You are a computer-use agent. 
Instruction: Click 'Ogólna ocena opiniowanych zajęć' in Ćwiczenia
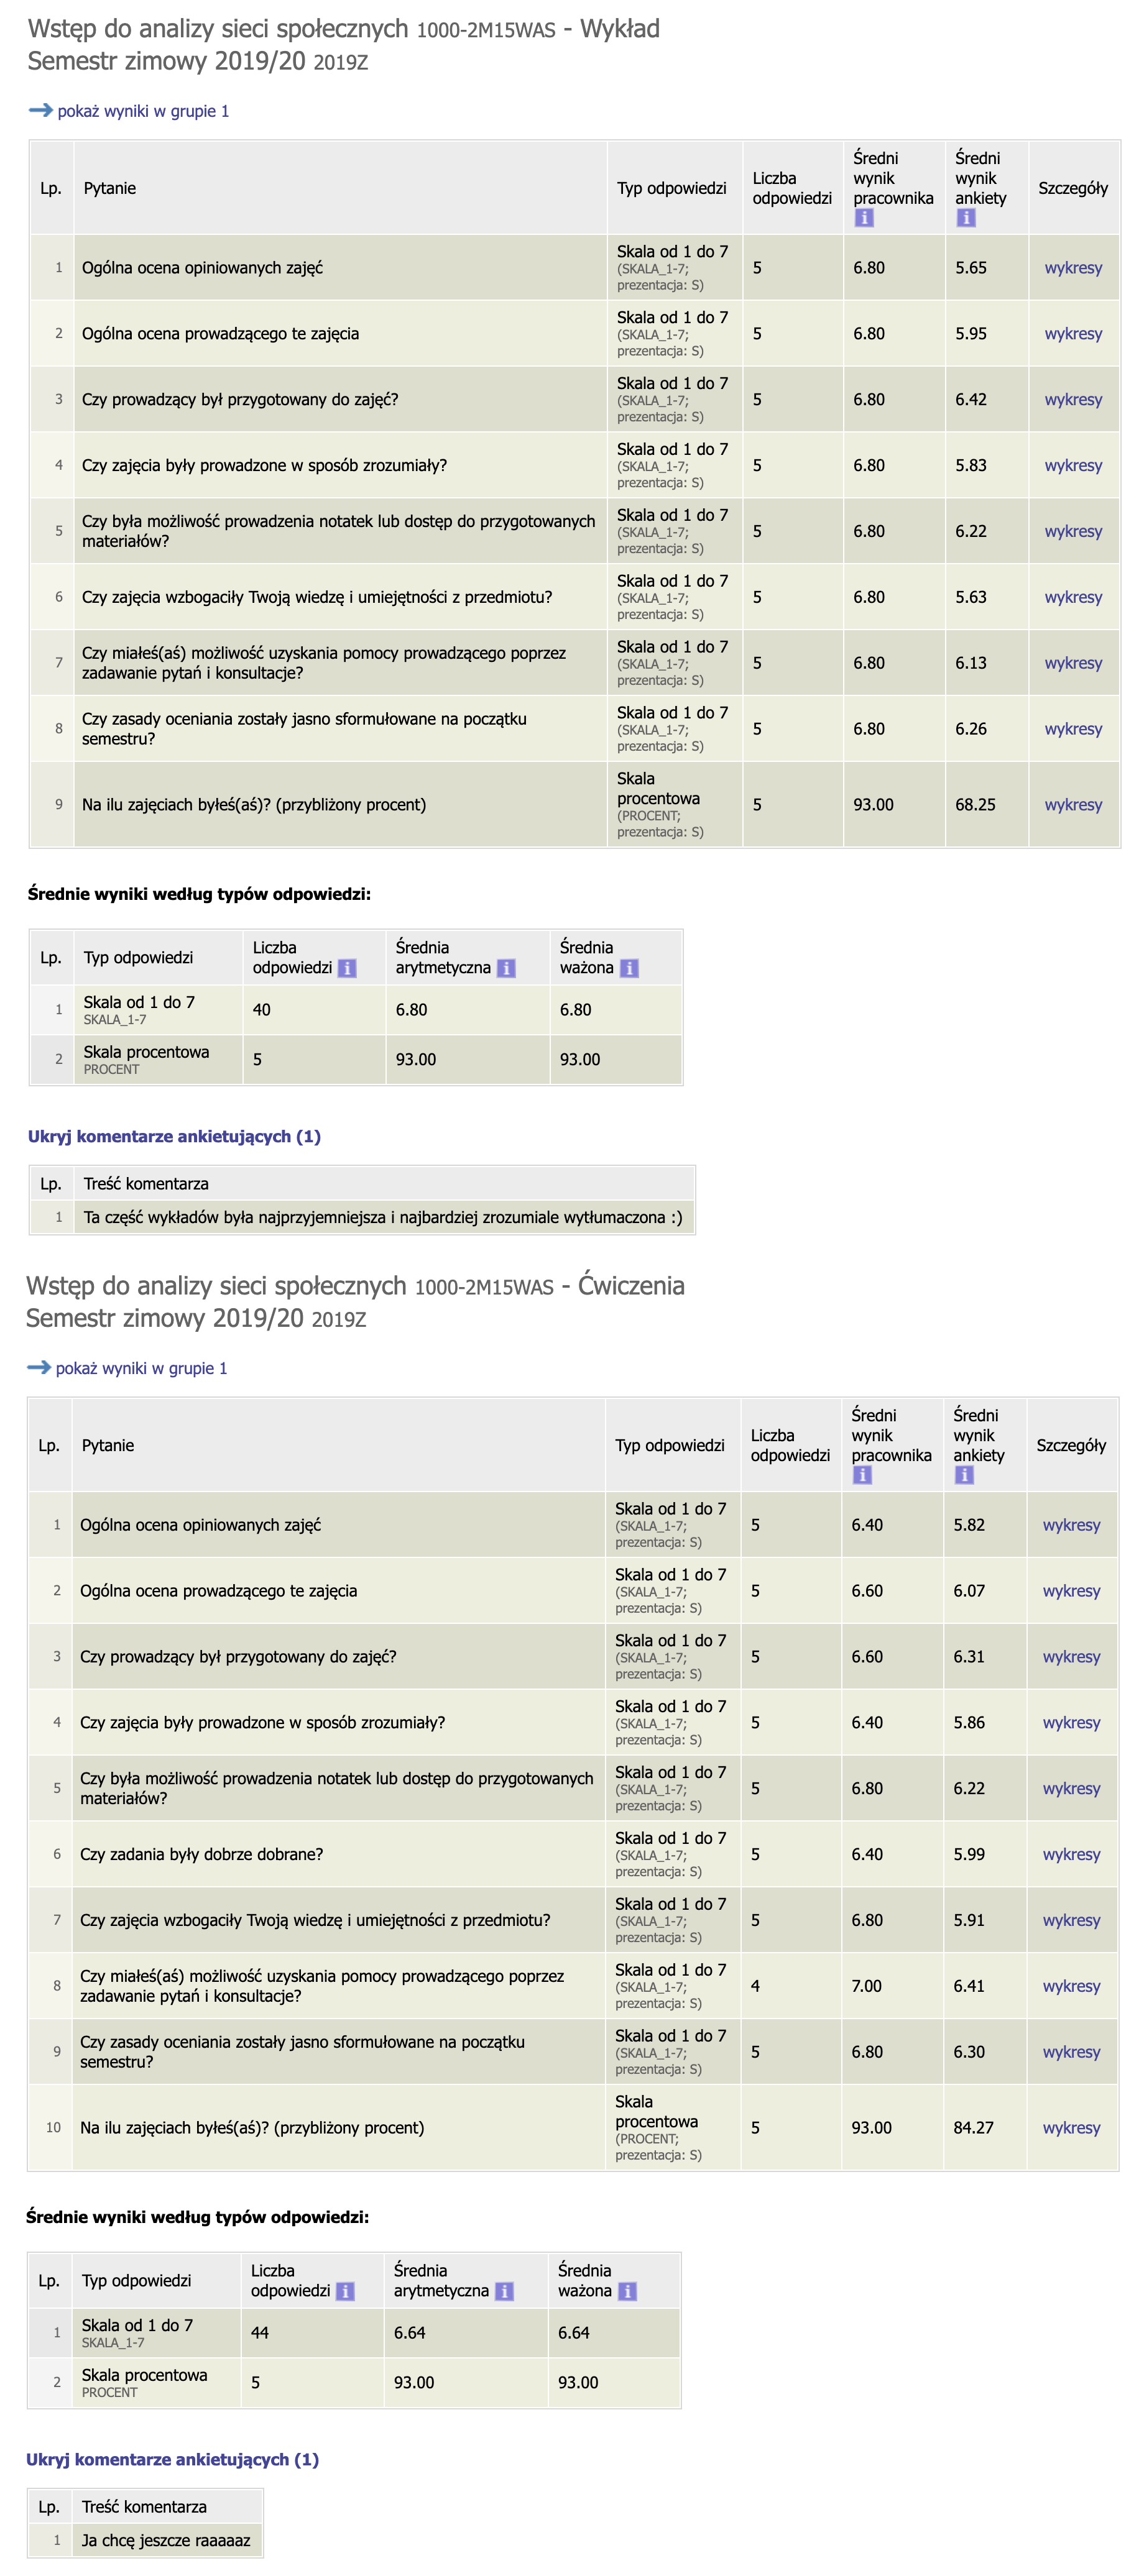point(200,1525)
